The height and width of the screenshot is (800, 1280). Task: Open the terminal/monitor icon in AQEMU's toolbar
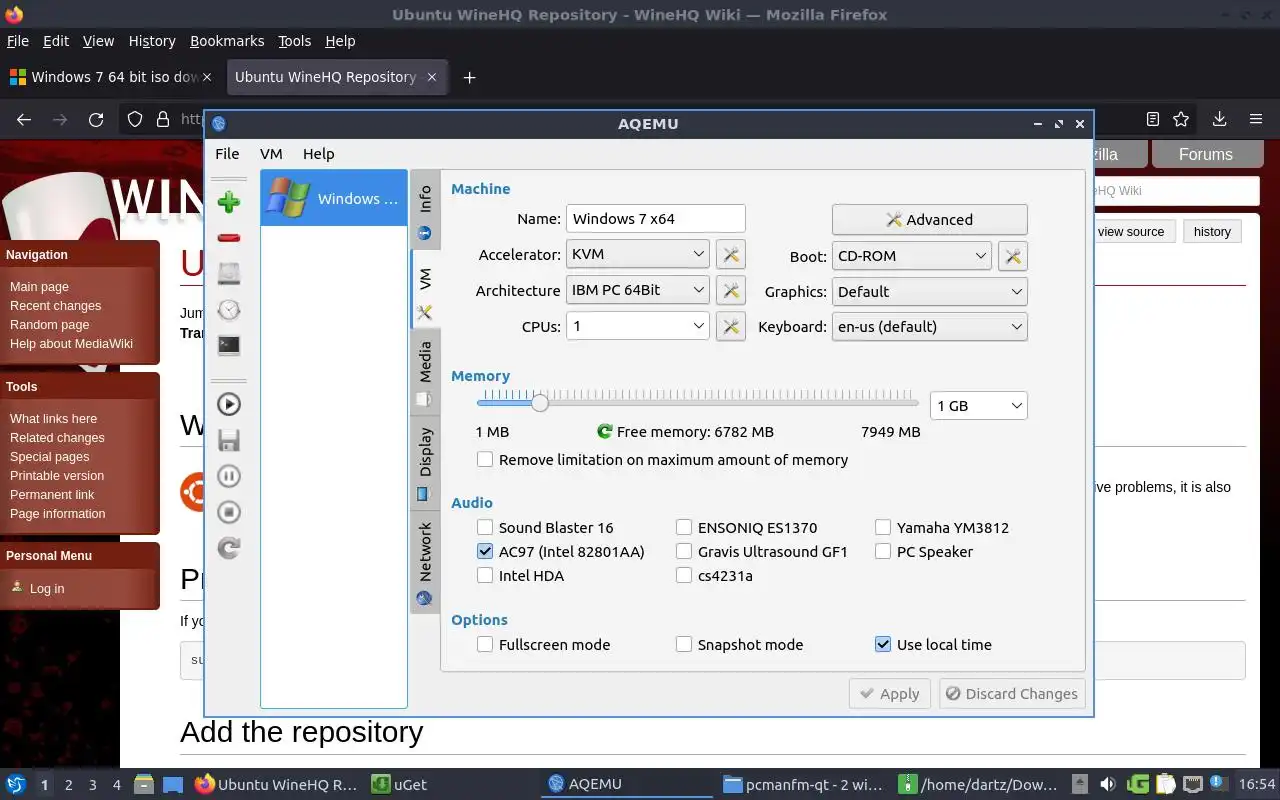click(x=229, y=346)
